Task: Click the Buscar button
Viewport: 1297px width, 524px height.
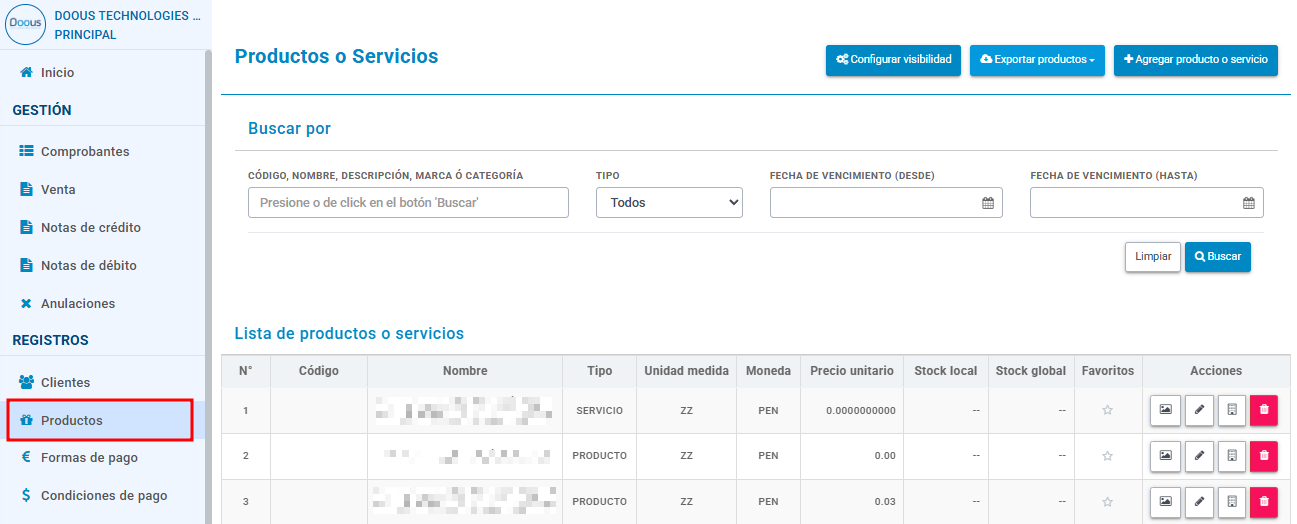Action: [x=1218, y=257]
